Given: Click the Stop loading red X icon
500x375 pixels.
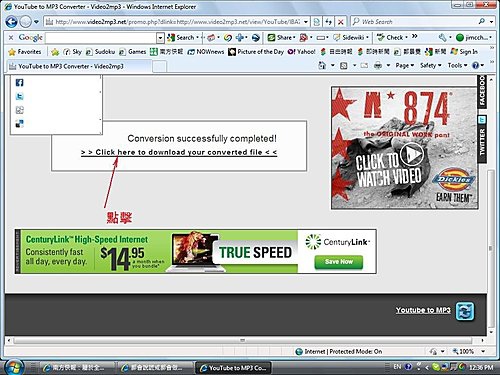Looking at the screenshot, I should [x=340, y=22].
